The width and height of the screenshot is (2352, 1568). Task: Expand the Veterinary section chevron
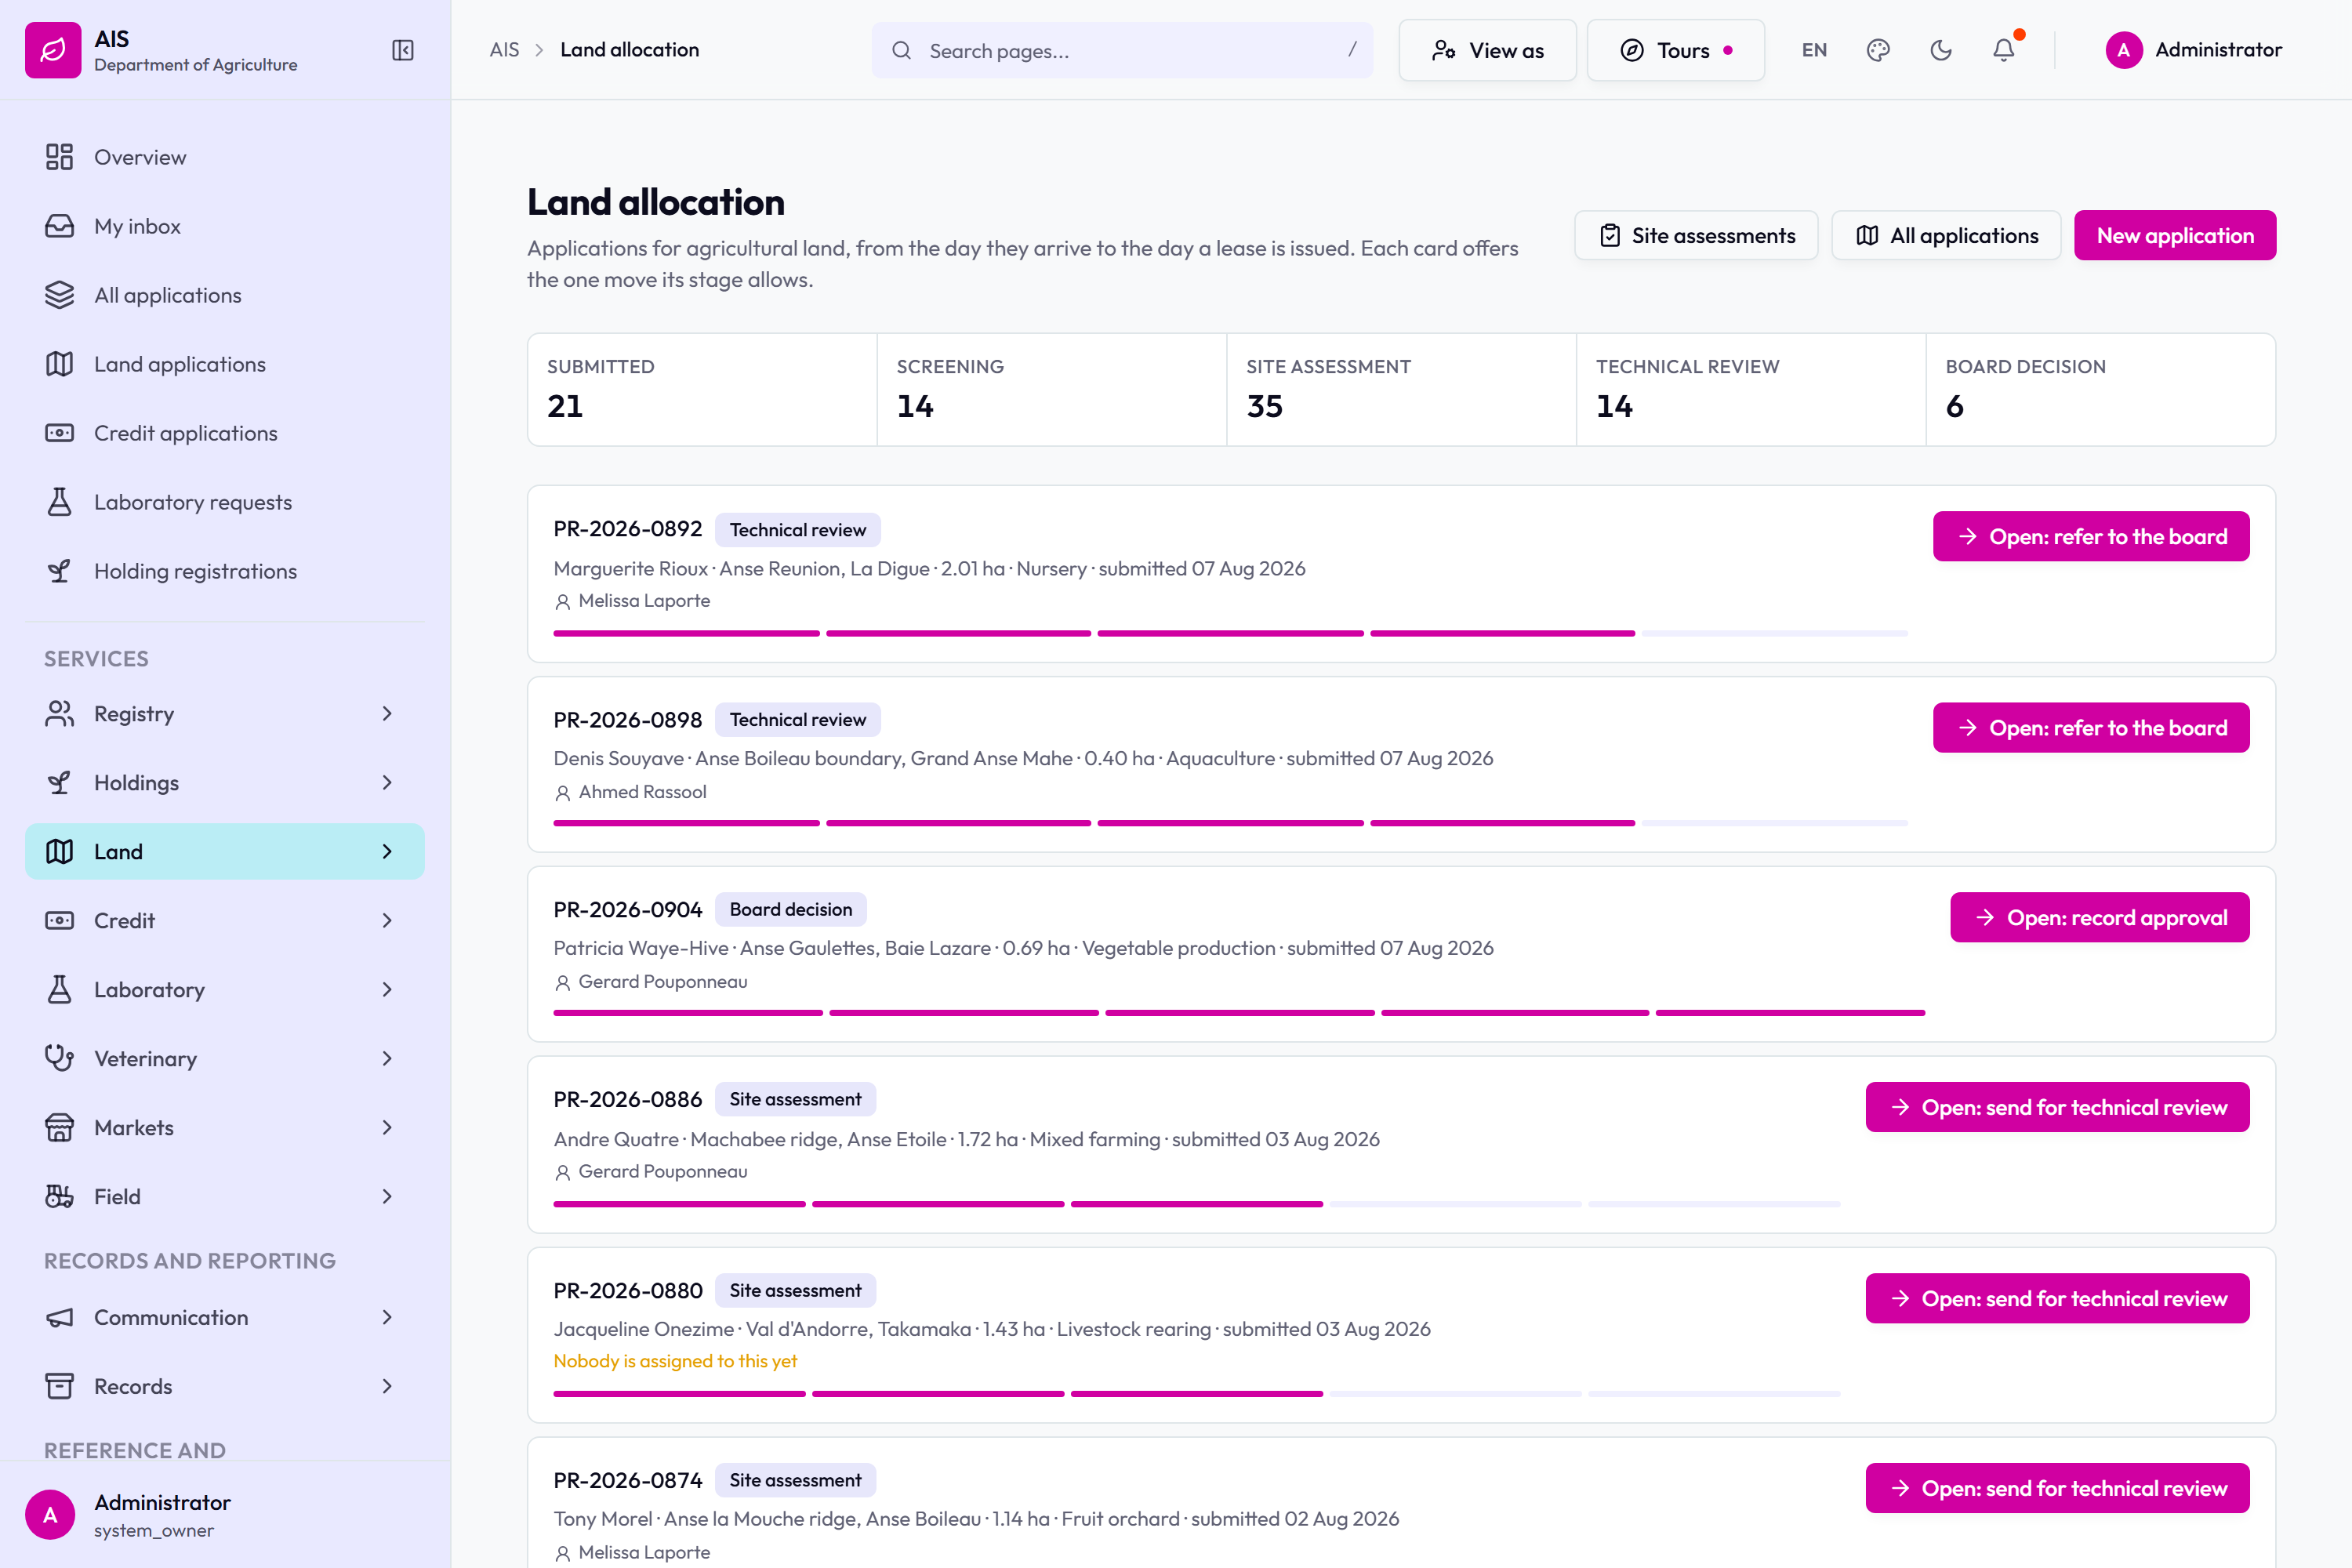pyautogui.click(x=387, y=1059)
